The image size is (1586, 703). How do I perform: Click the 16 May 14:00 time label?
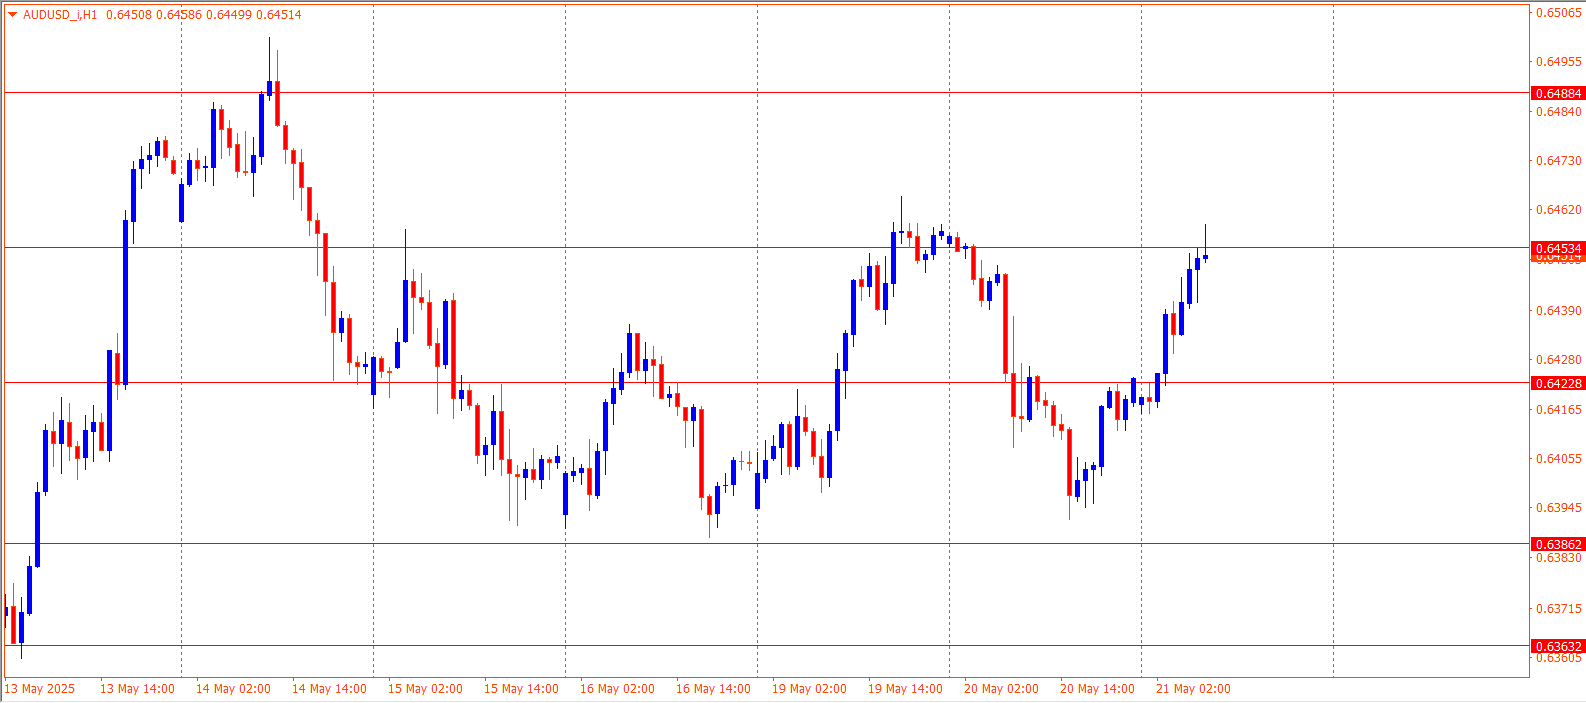tap(713, 689)
